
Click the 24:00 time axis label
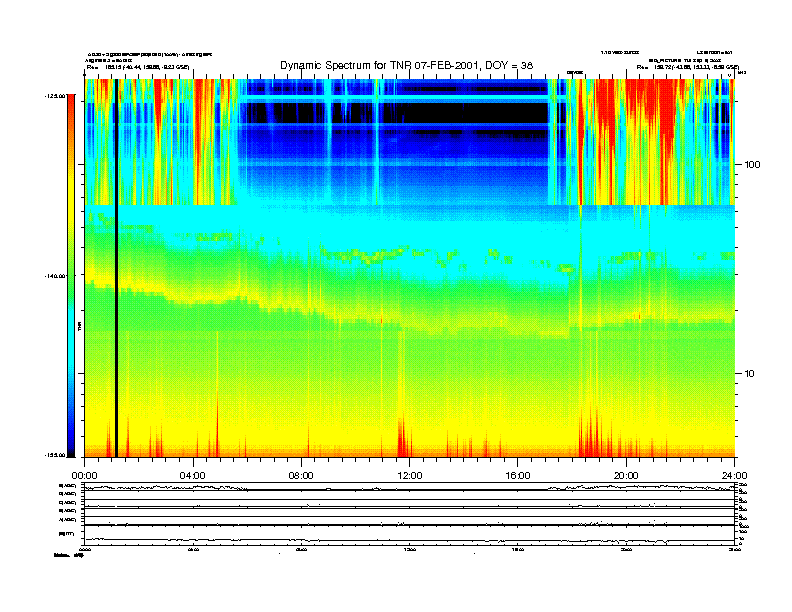(x=734, y=476)
